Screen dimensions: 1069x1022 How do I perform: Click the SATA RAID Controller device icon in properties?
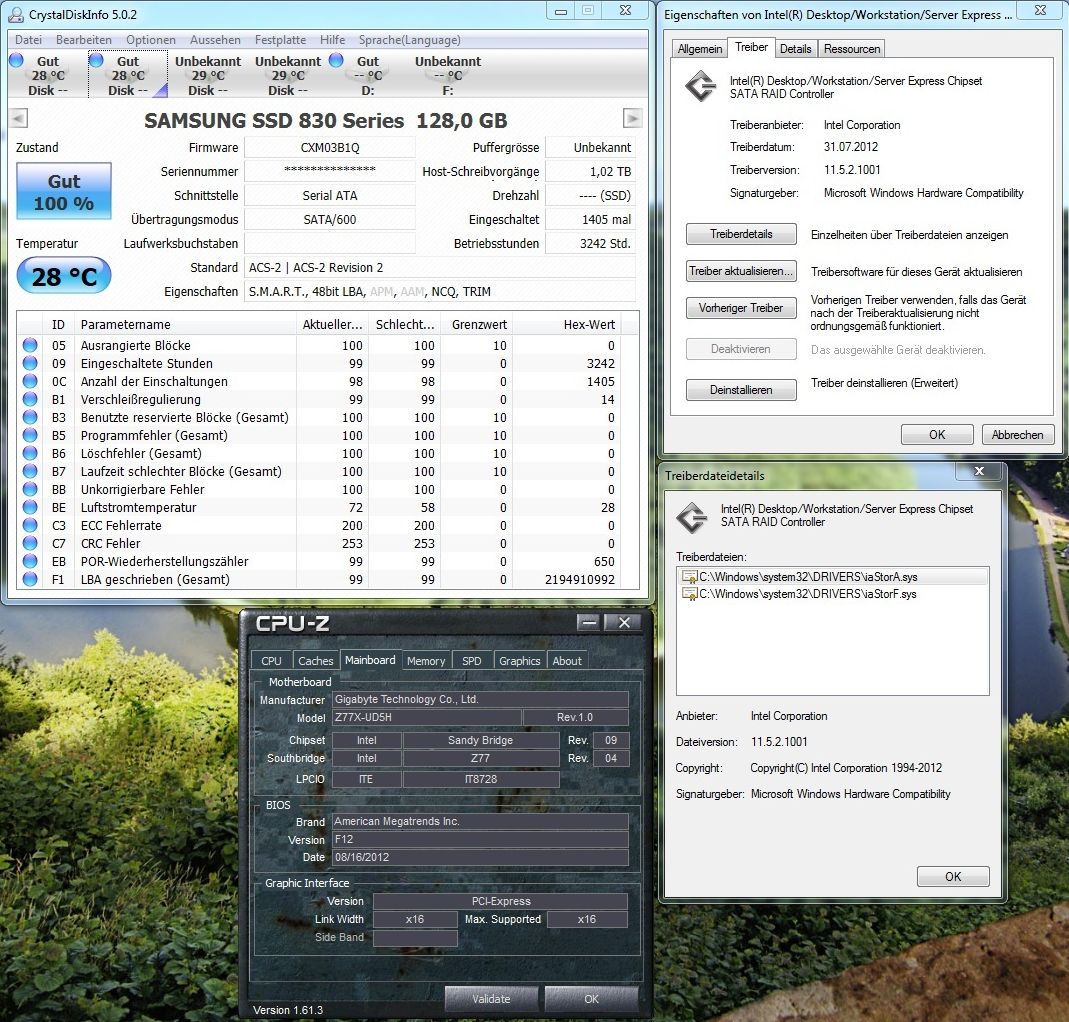[701, 87]
